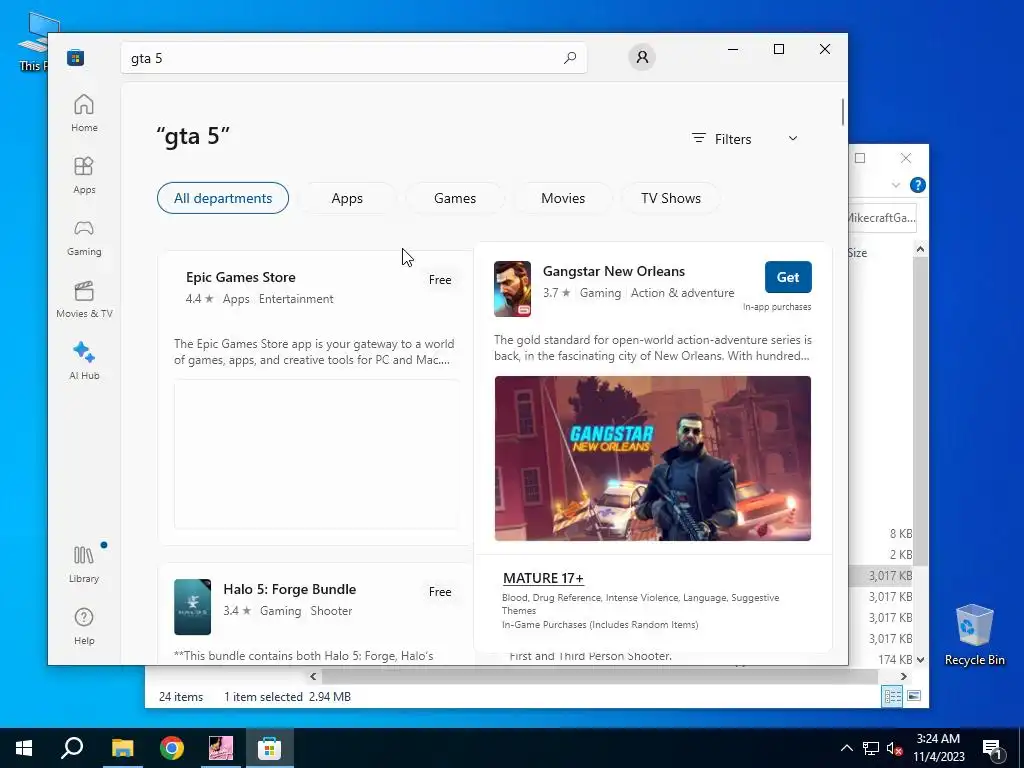This screenshot has width=1024, height=768.
Task: Click the network tray icon
Action: tap(871, 748)
